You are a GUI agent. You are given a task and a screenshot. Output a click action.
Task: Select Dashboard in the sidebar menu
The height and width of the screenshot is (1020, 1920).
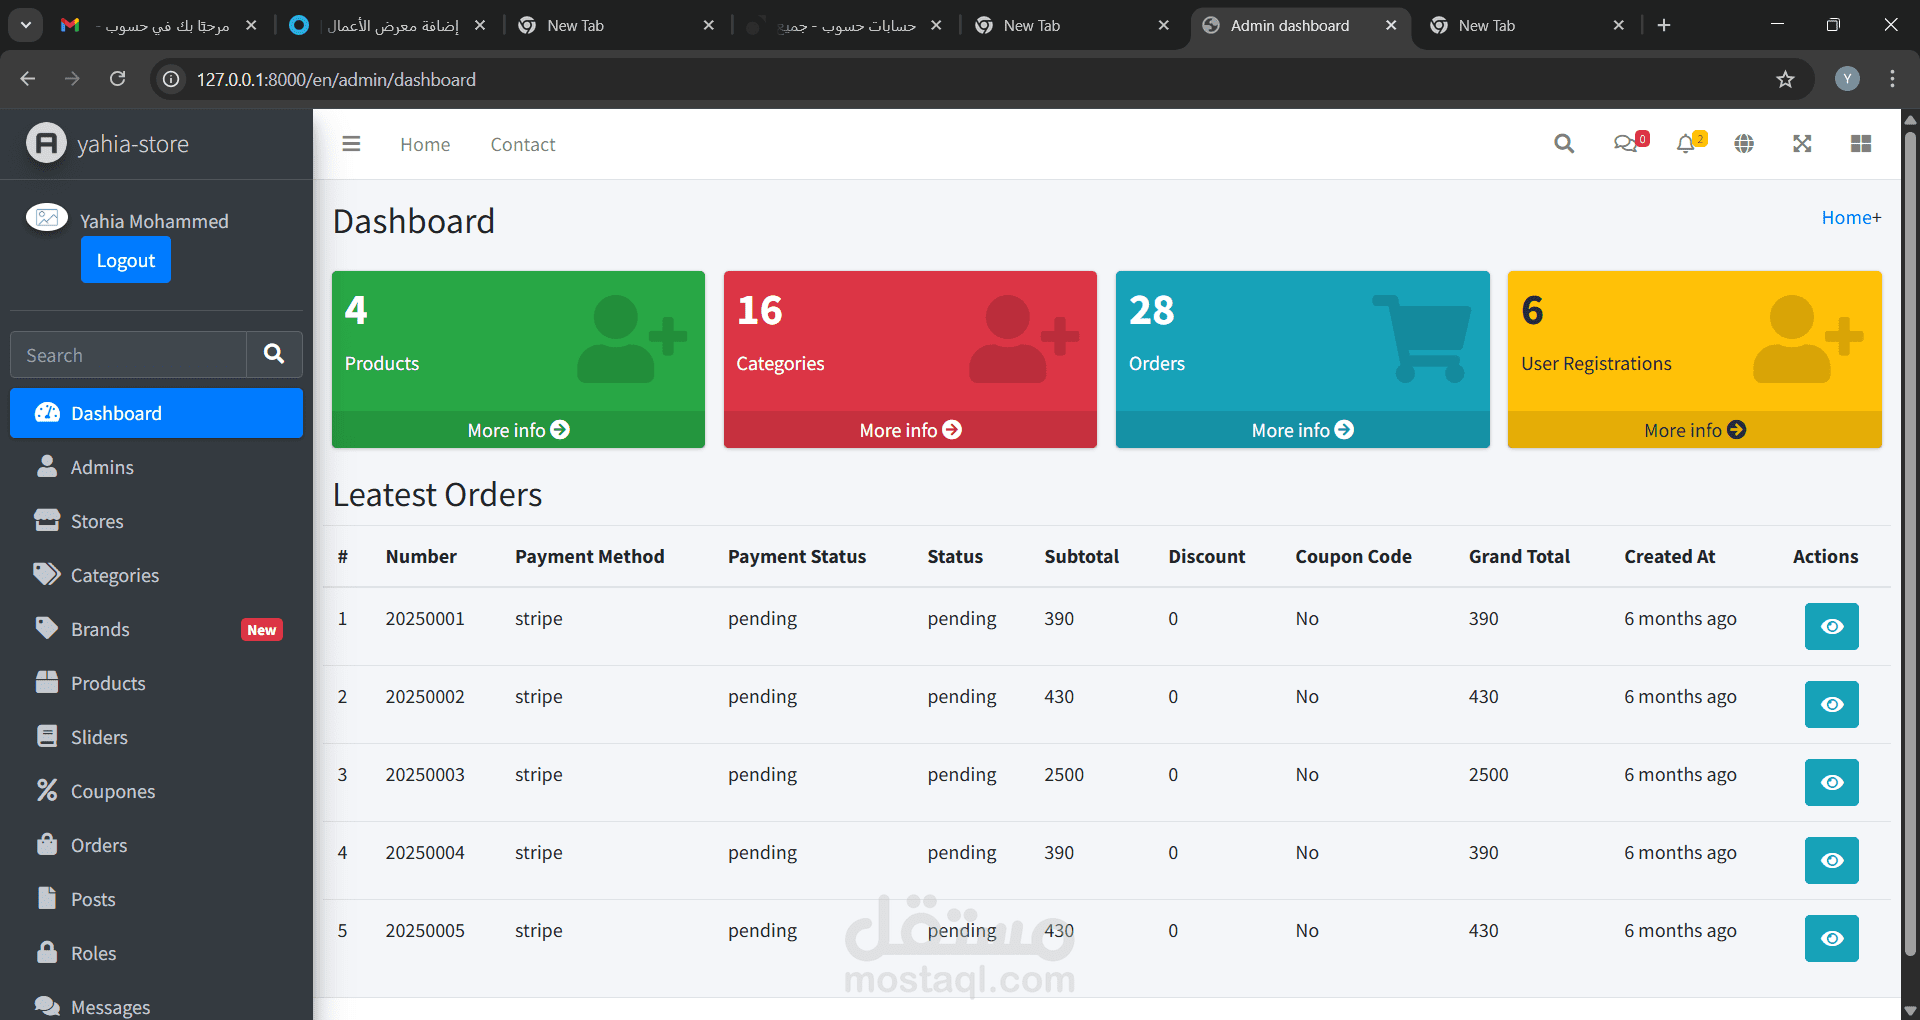[156, 413]
